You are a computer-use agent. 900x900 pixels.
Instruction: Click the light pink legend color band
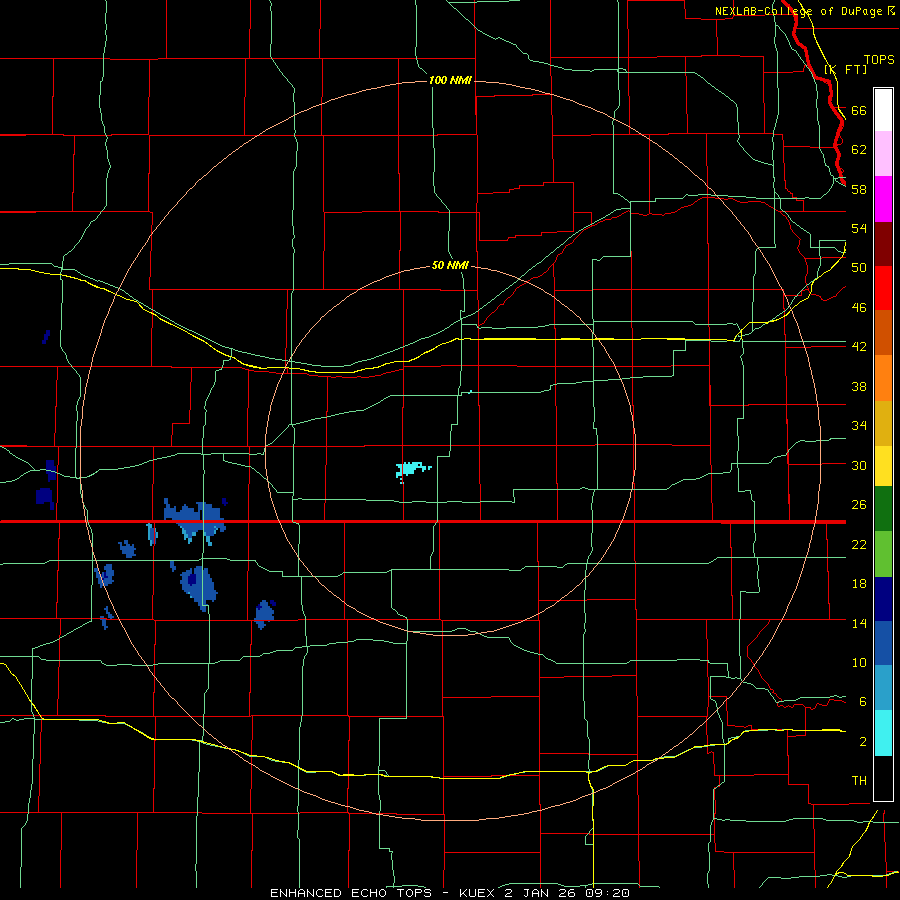(883, 153)
